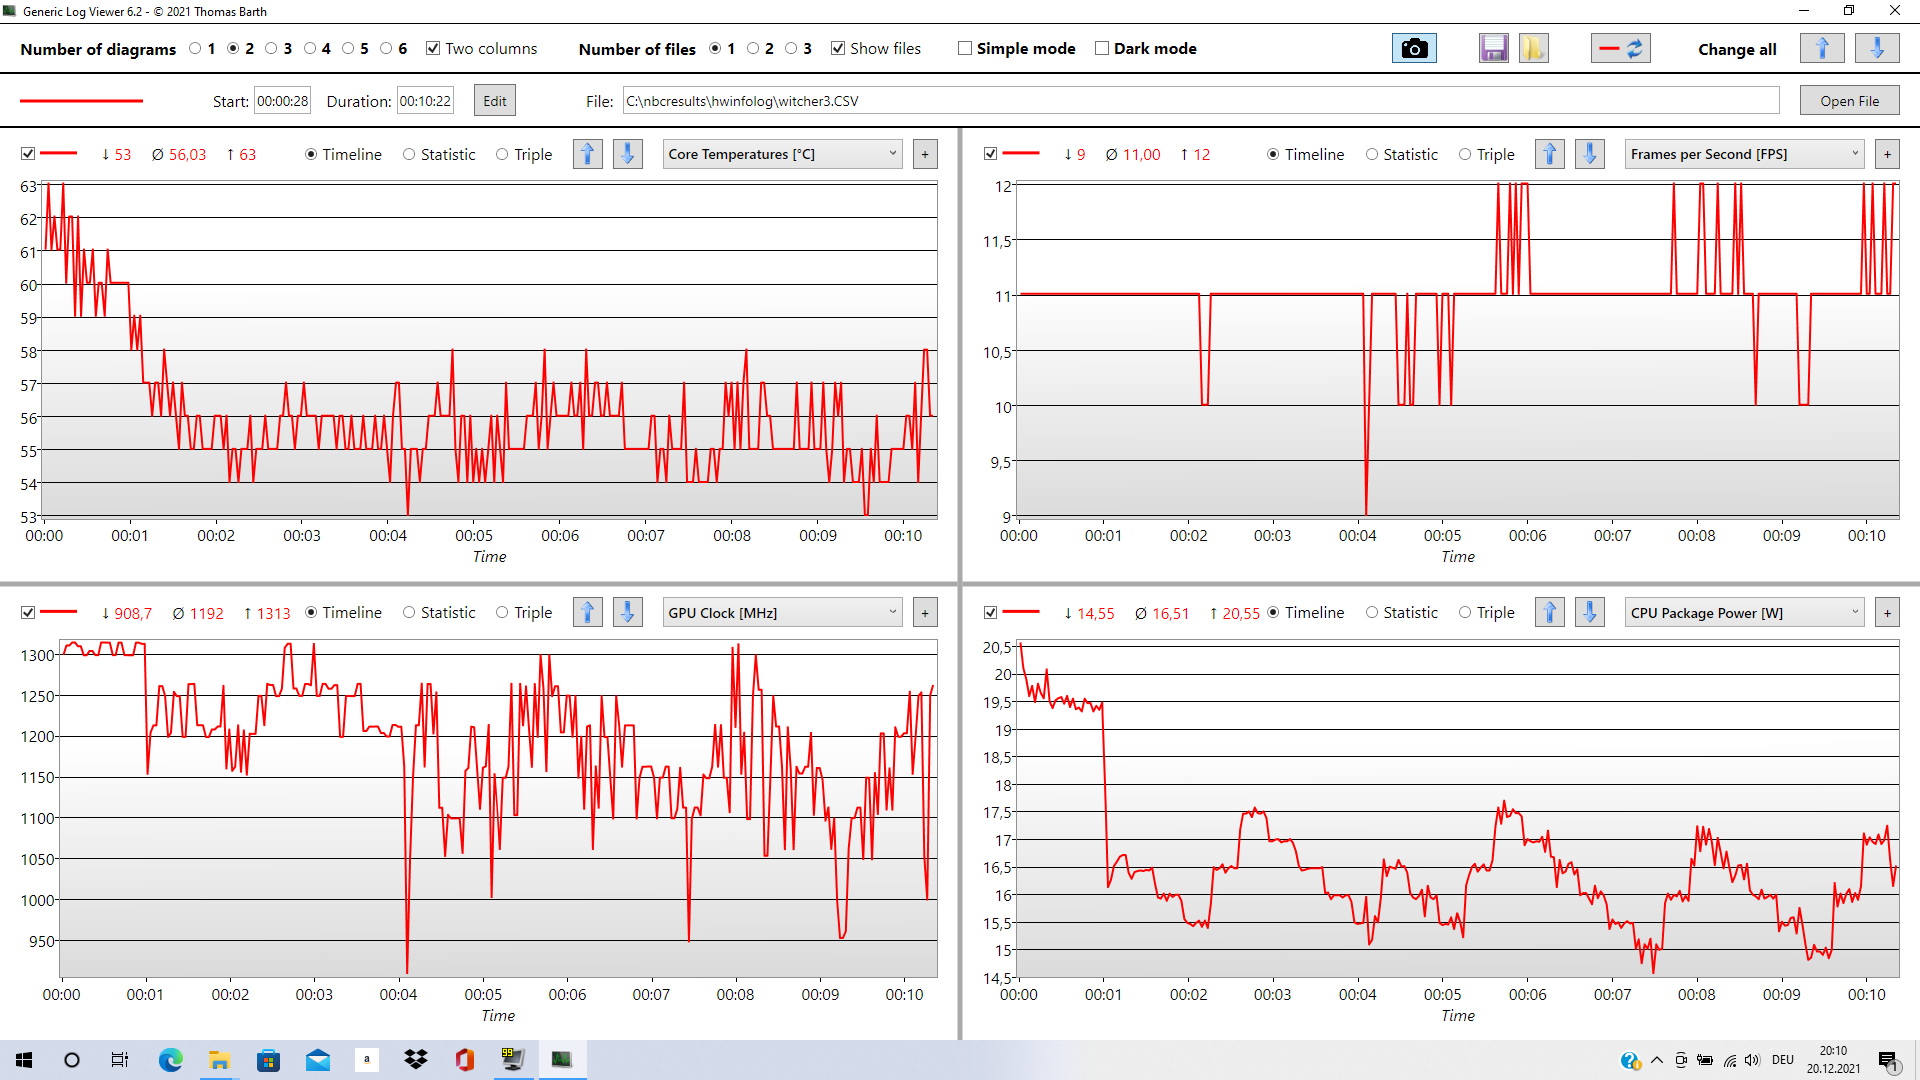The width and height of the screenshot is (1920, 1080).
Task: Click the camera screenshot icon
Action: [x=1414, y=48]
